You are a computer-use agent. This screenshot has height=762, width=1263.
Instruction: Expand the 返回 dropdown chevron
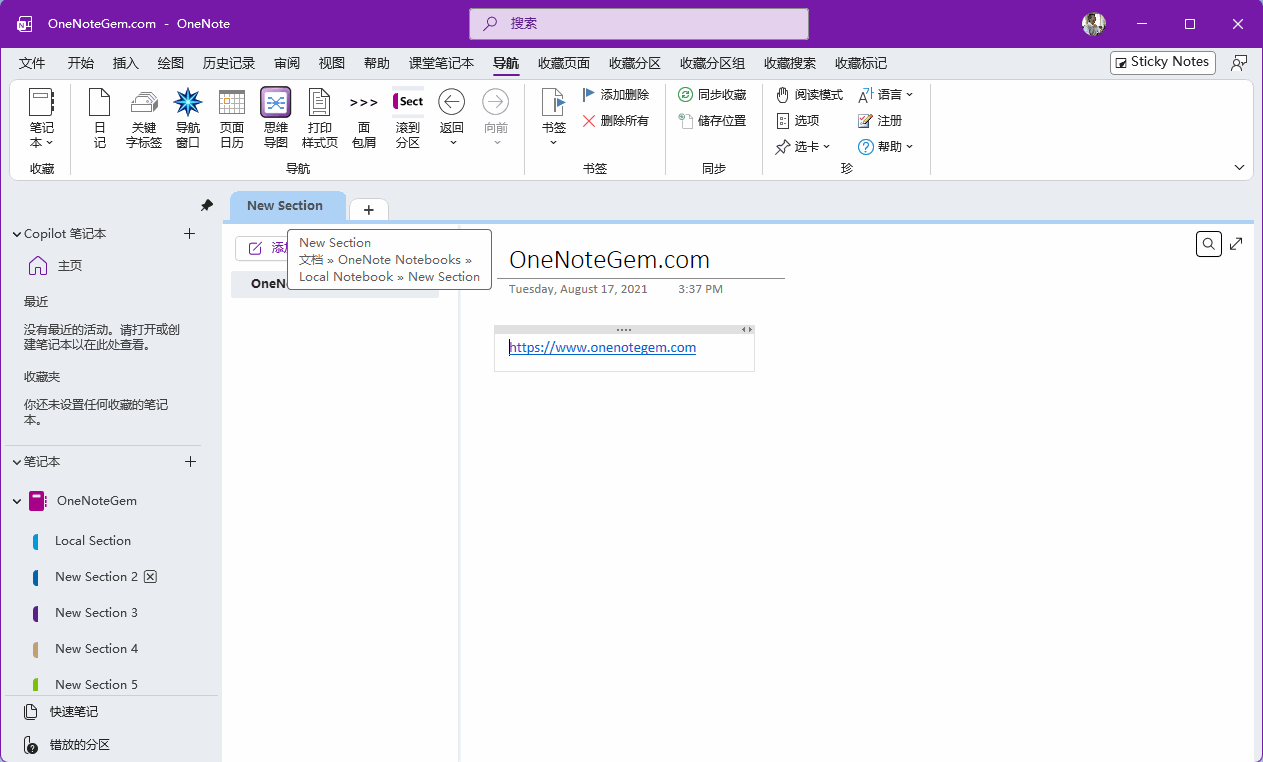[x=452, y=143]
